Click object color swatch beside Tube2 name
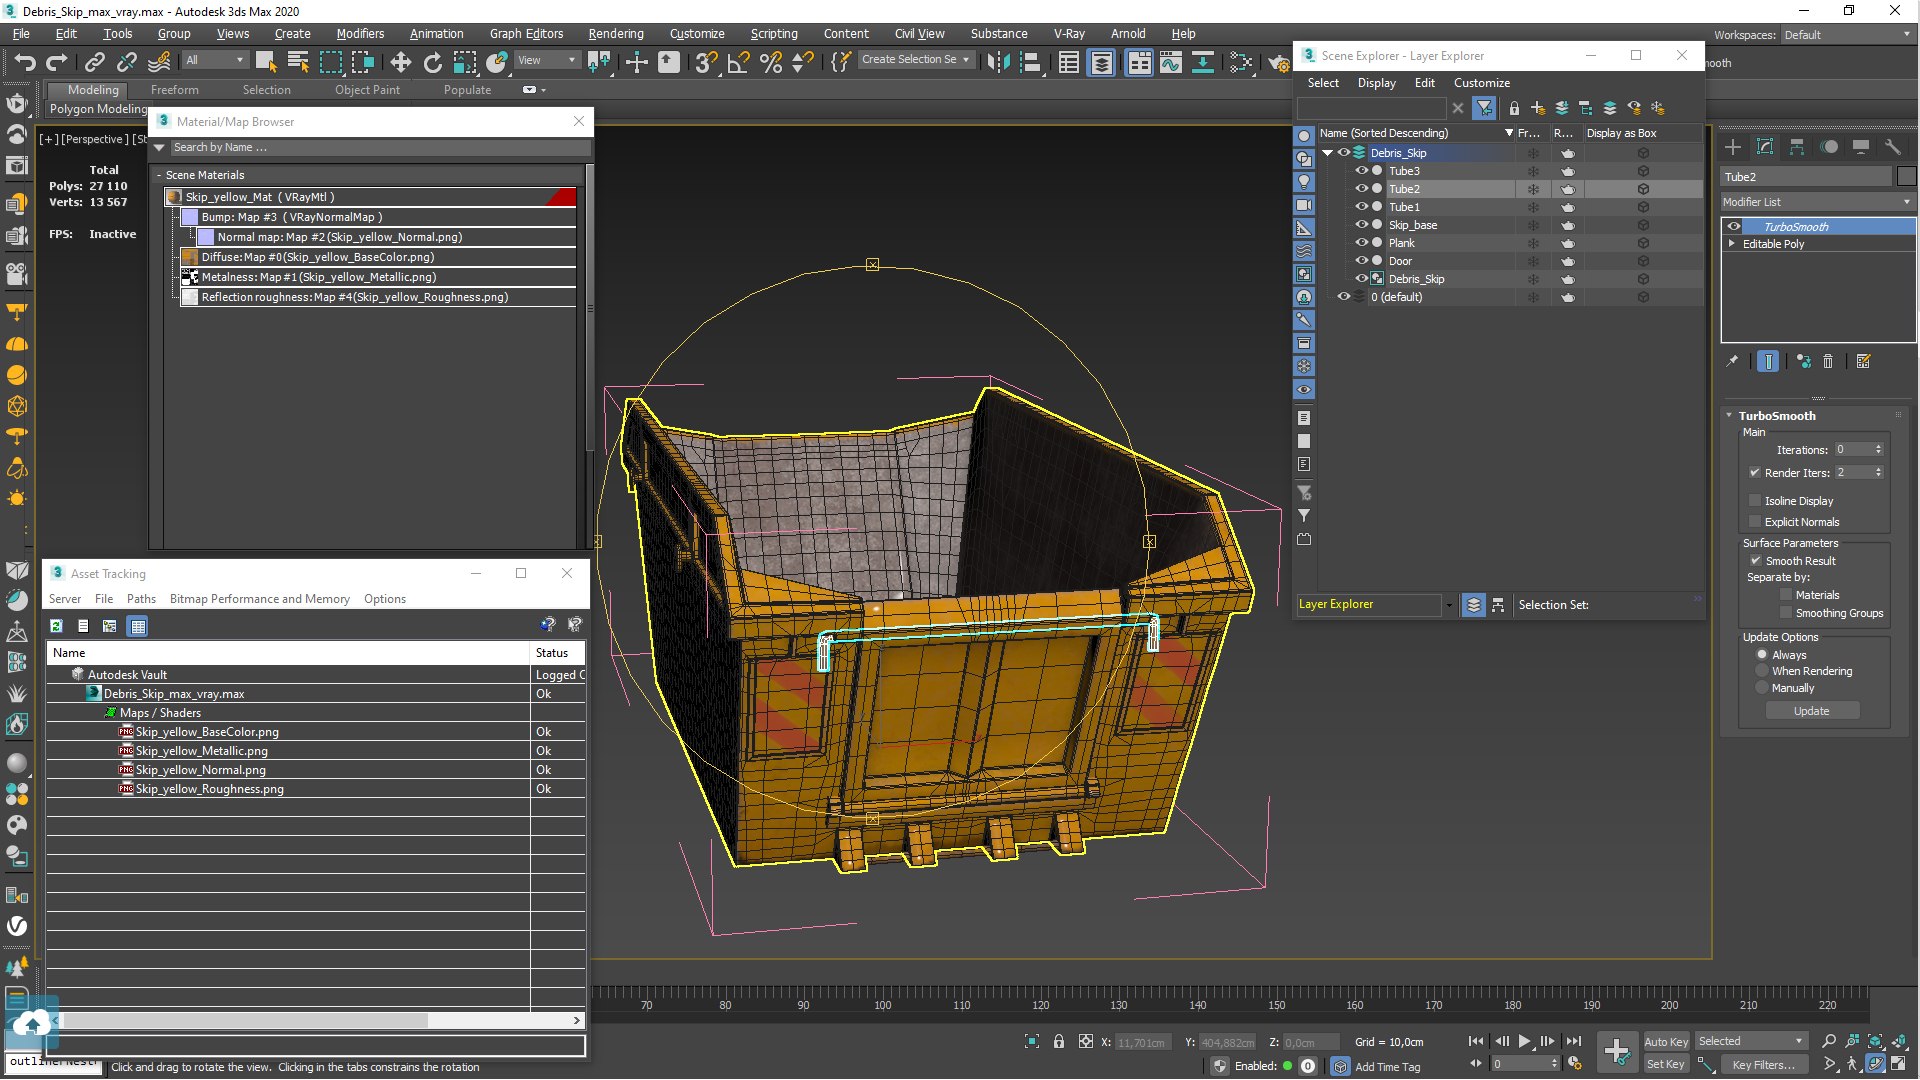Screen dimensions: 1920x1080 (x=1906, y=177)
